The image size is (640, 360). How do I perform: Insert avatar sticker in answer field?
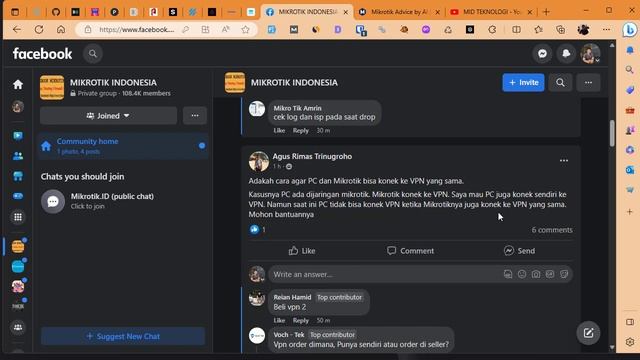click(x=508, y=274)
